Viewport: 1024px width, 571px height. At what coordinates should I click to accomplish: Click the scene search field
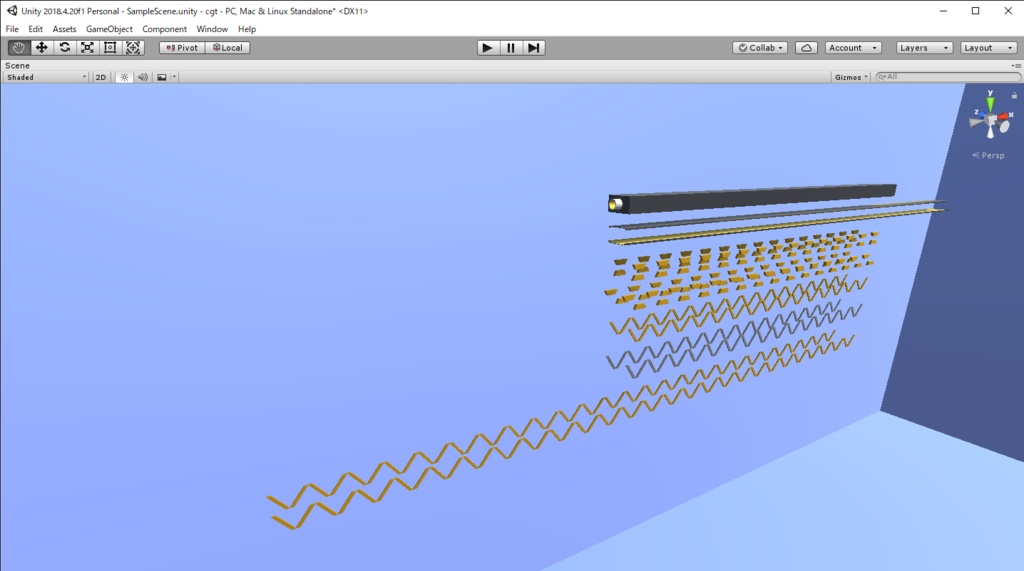tap(948, 77)
